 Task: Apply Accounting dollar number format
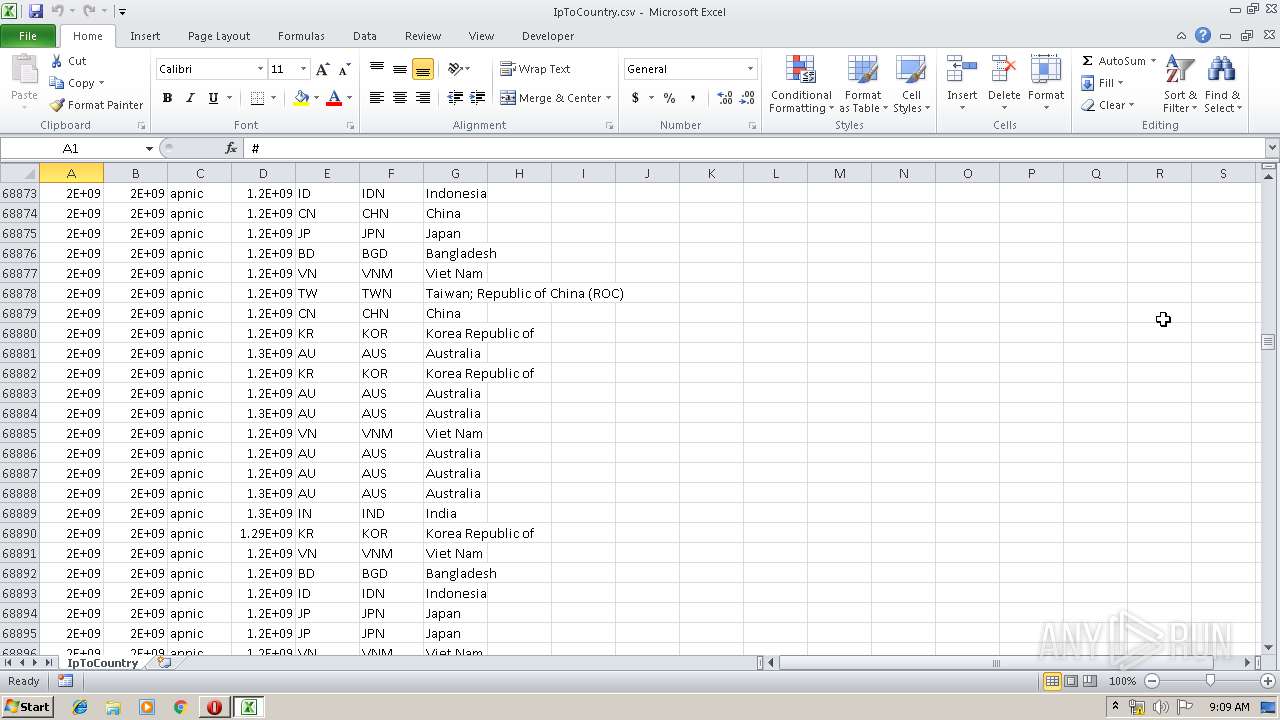[x=635, y=98]
